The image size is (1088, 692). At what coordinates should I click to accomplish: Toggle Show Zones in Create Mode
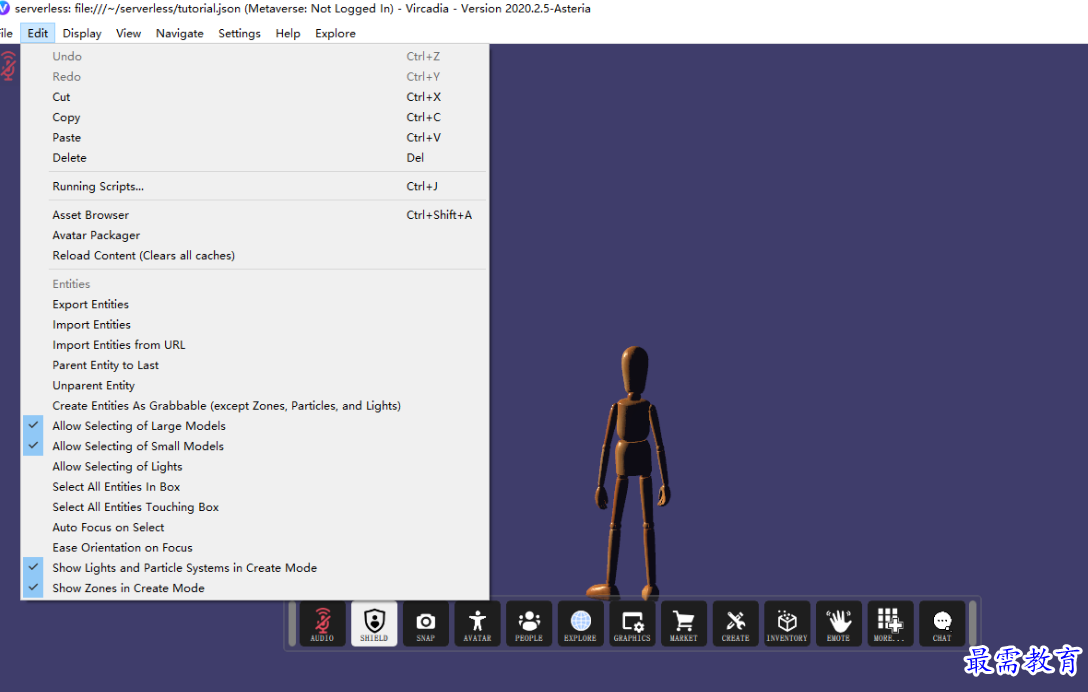(255, 588)
